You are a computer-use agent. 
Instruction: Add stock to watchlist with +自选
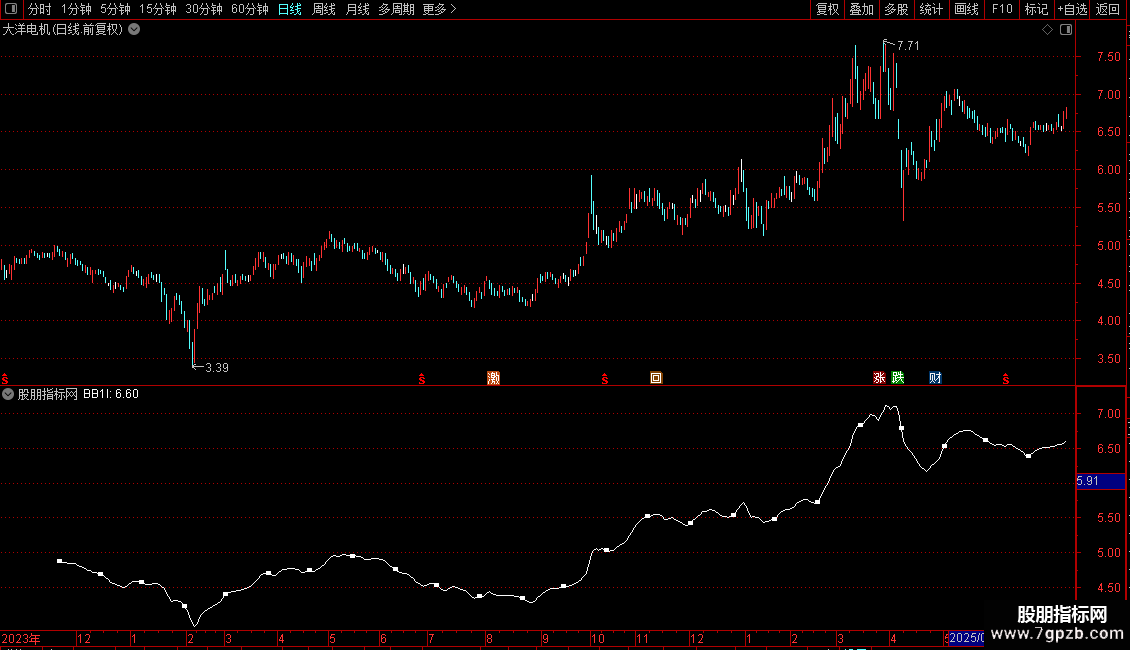pyautogui.click(x=1072, y=9)
